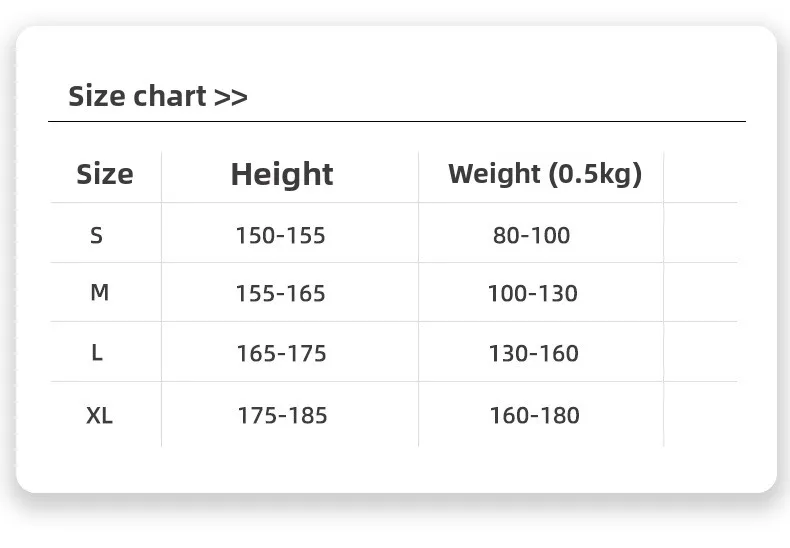Select the Height column header
Image resolution: width=790 pixels, height=548 pixels.
point(282,174)
